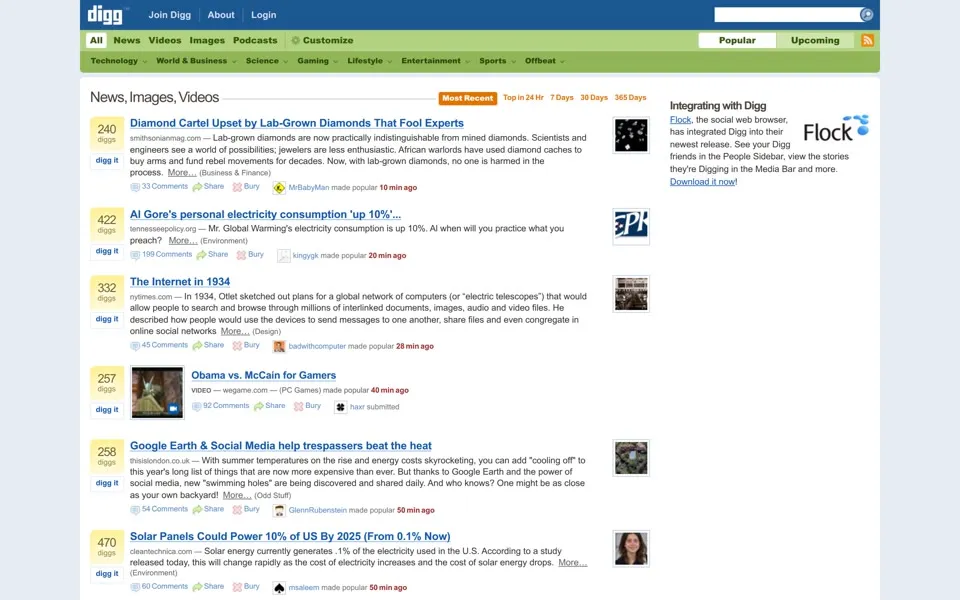This screenshot has width=960, height=600.
Task: Open 'The Internet in 1934' headline
Action: (x=180, y=282)
